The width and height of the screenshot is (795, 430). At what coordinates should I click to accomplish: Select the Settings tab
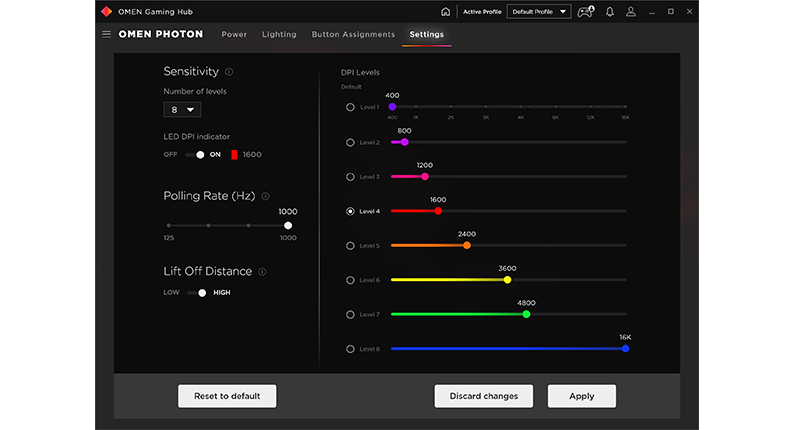tap(426, 34)
